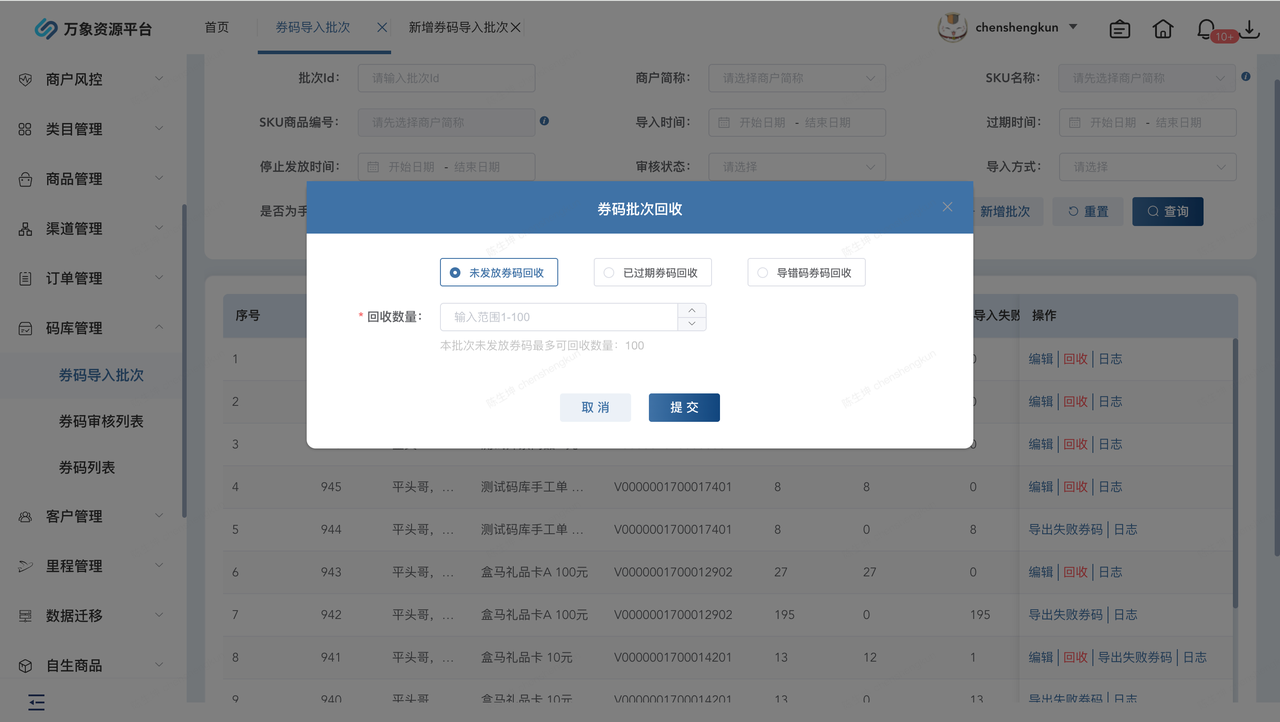Close the 新增券码导入批次 tab
This screenshot has height=722, width=1280.
click(516, 28)
